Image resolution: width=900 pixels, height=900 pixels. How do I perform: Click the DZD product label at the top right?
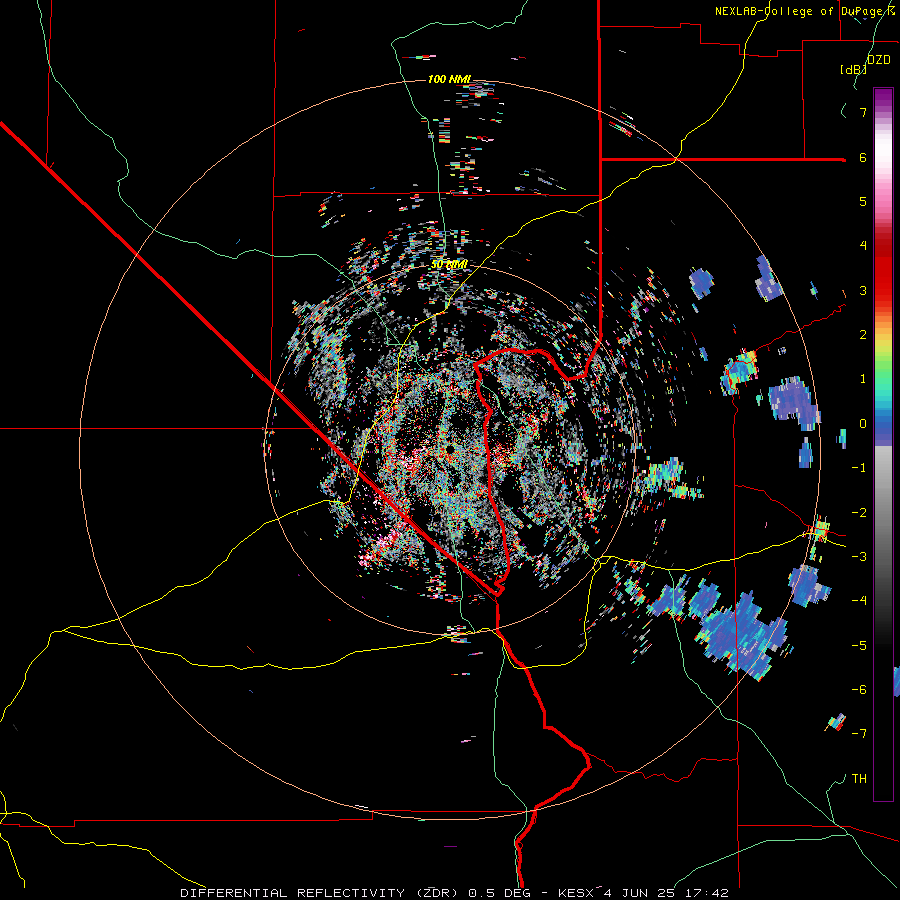879,59
